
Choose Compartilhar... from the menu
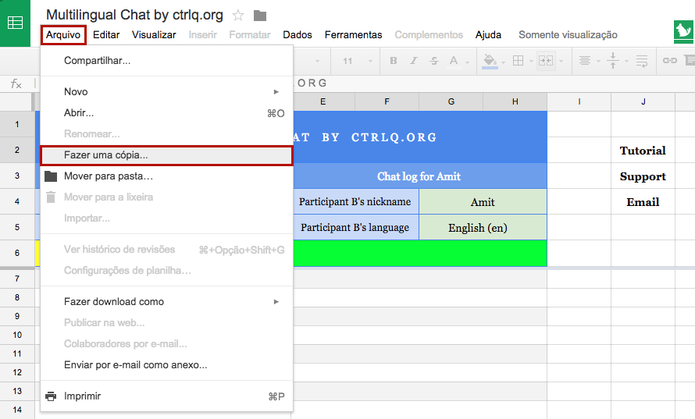[x=167, y=61]
